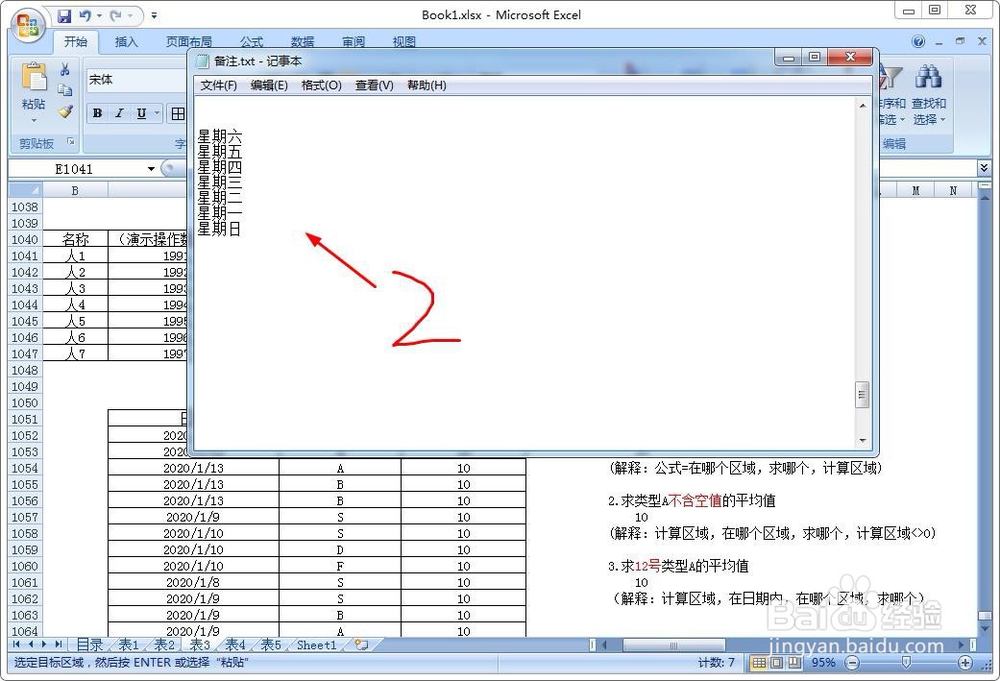Click the Borders icon in font group
1000x681 pixels.
pos(178,114)
